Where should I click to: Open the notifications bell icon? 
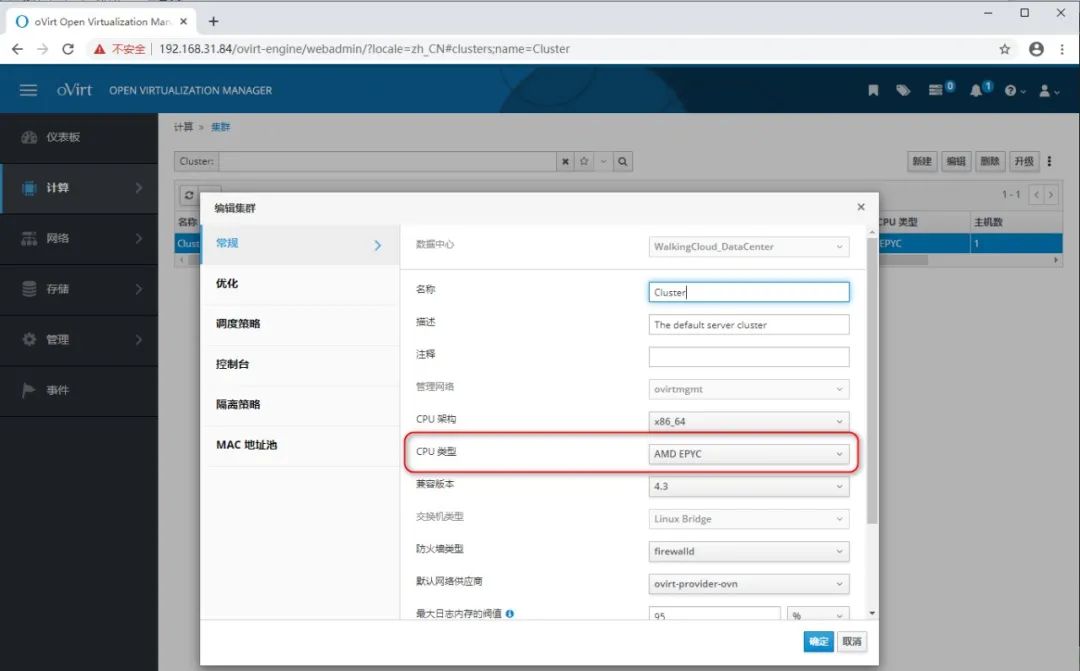(976, 90)
